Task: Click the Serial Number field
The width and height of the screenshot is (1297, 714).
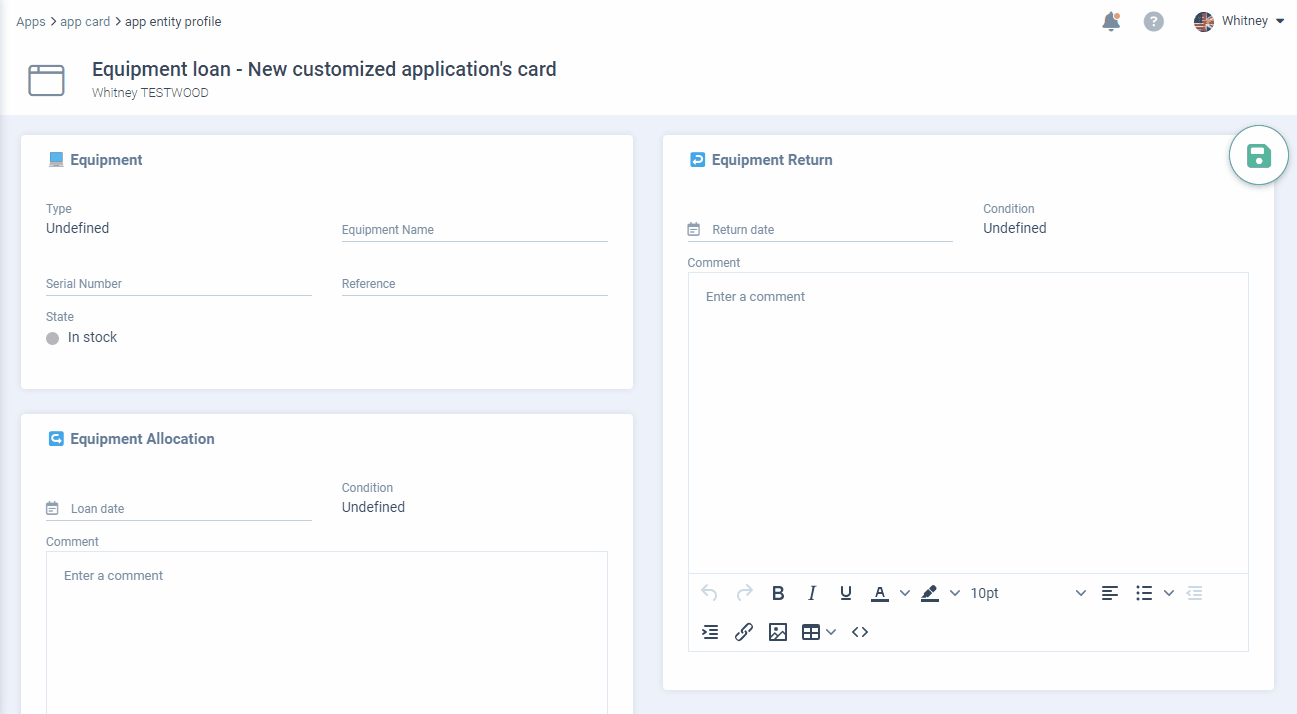Action: click(178, 283)
